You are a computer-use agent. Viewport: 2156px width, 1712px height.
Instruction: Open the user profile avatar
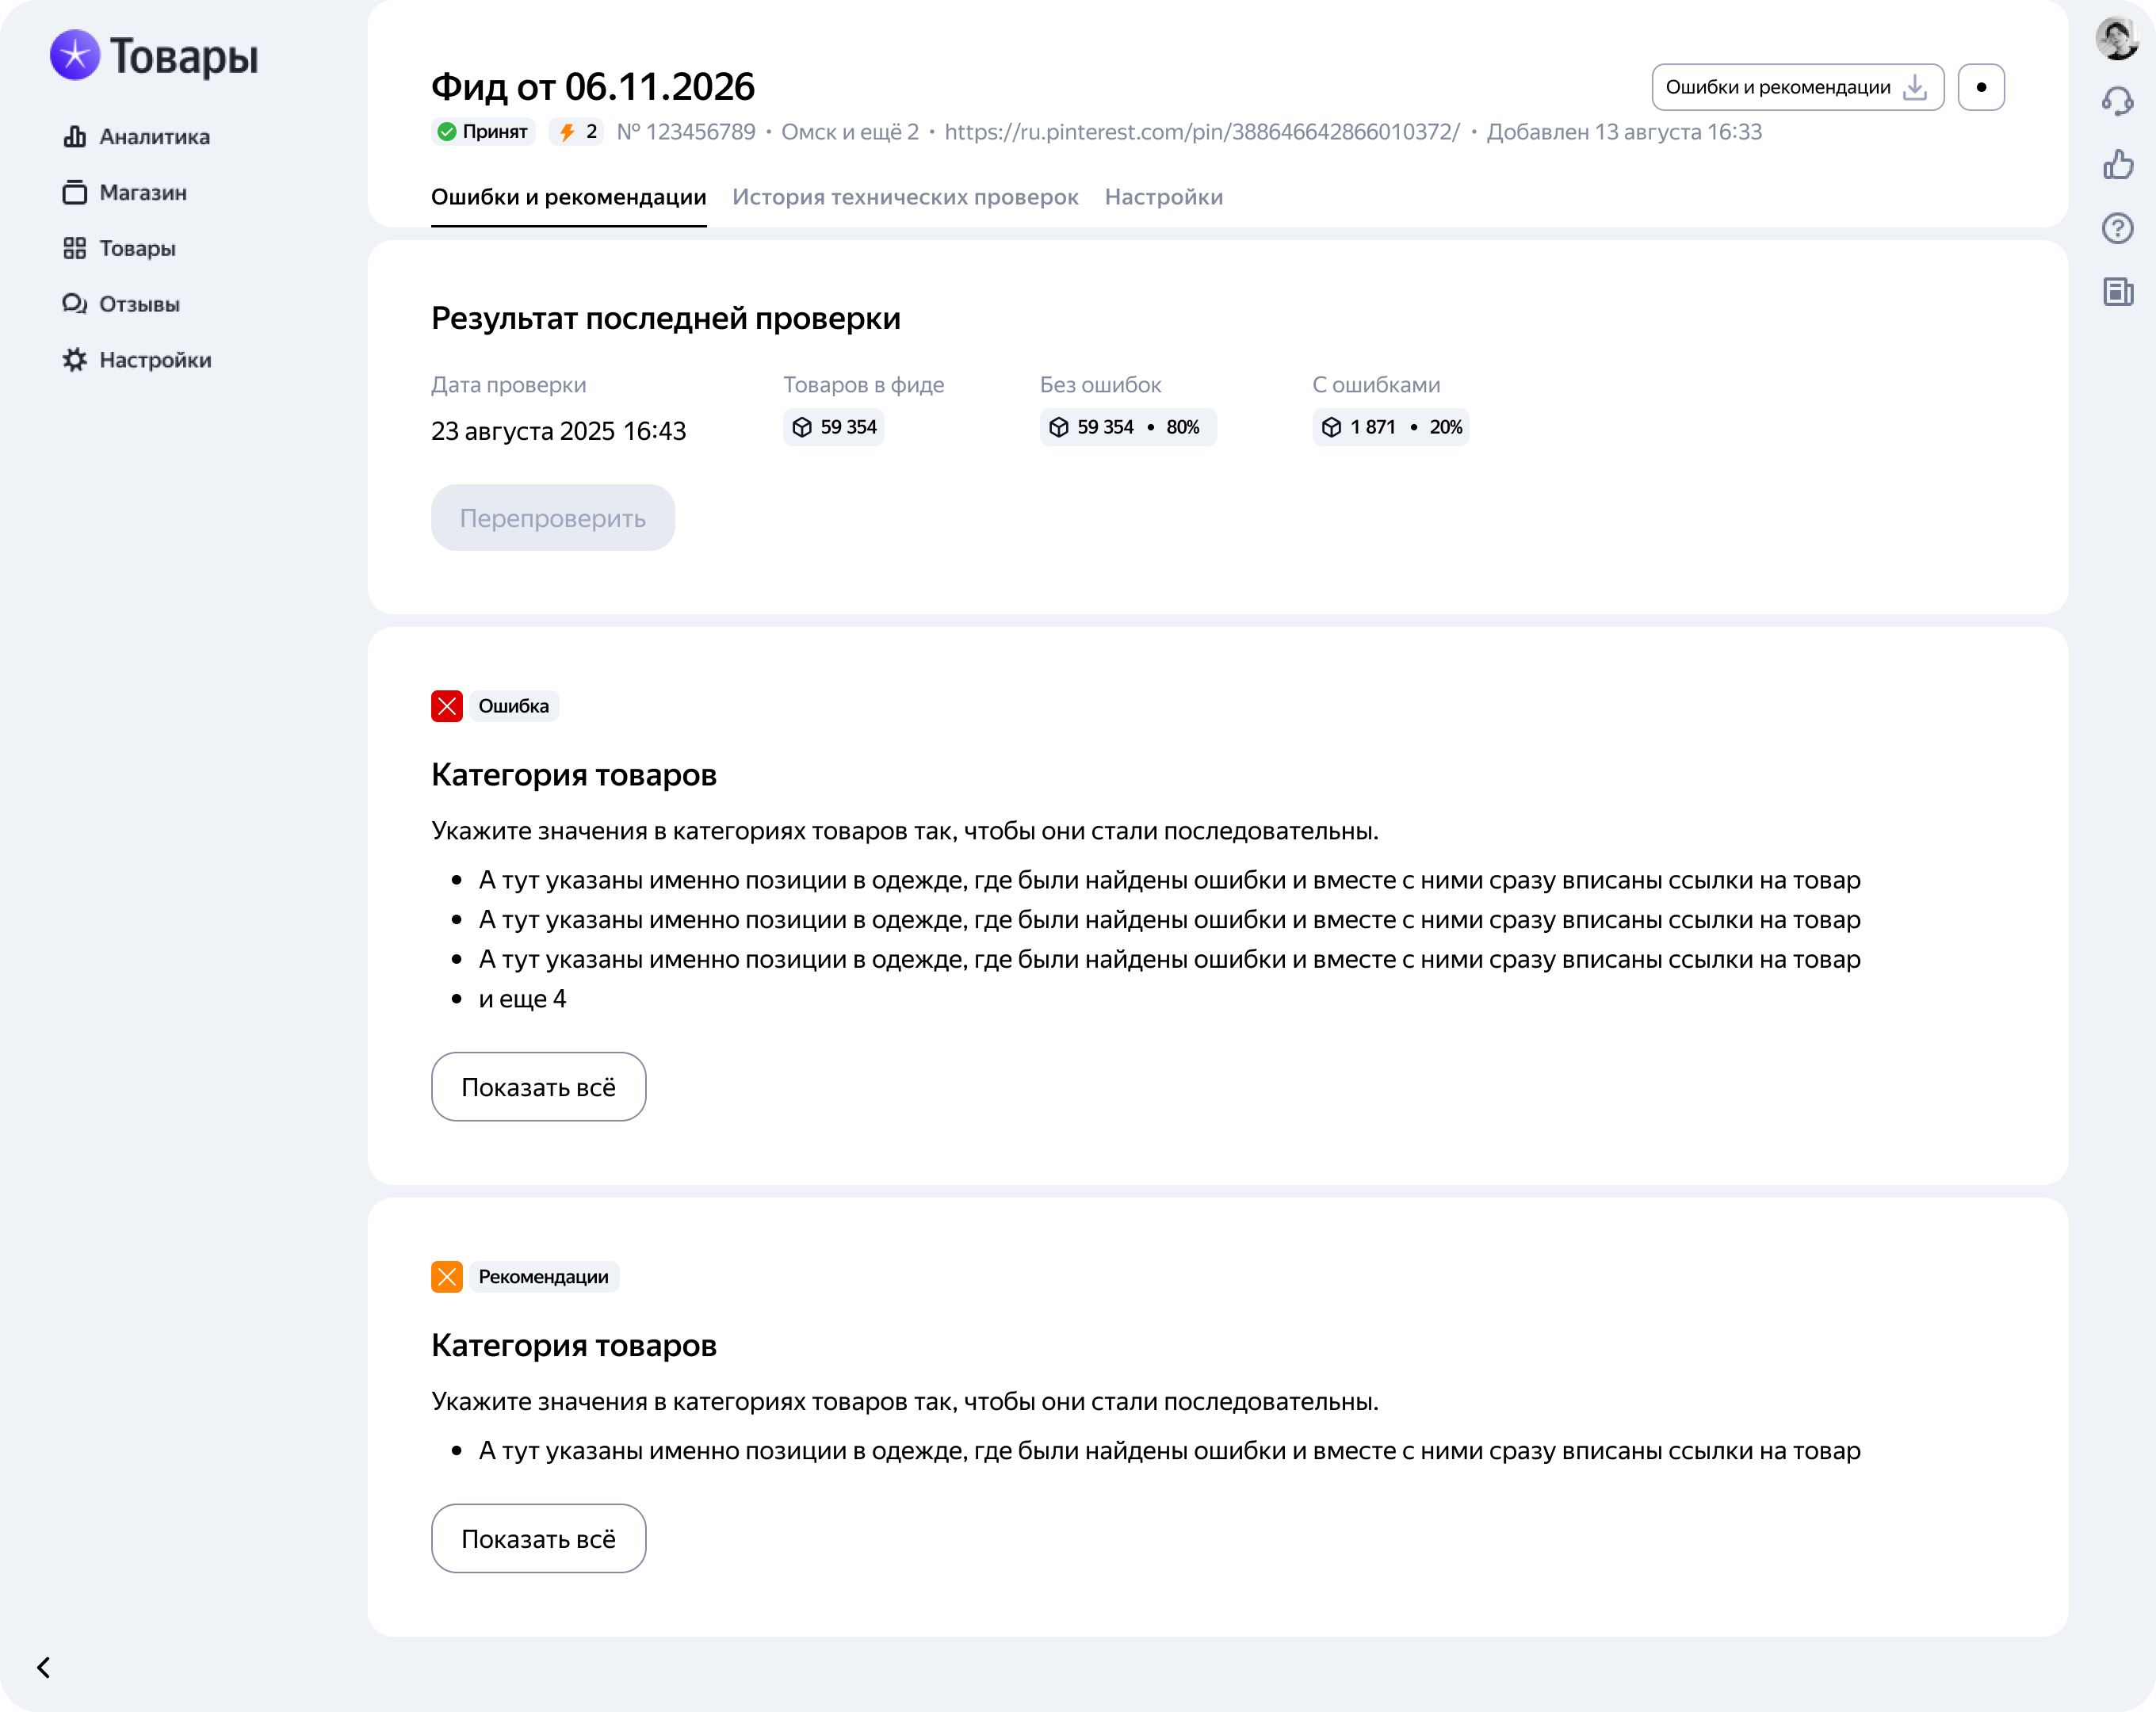point(2117,38)
